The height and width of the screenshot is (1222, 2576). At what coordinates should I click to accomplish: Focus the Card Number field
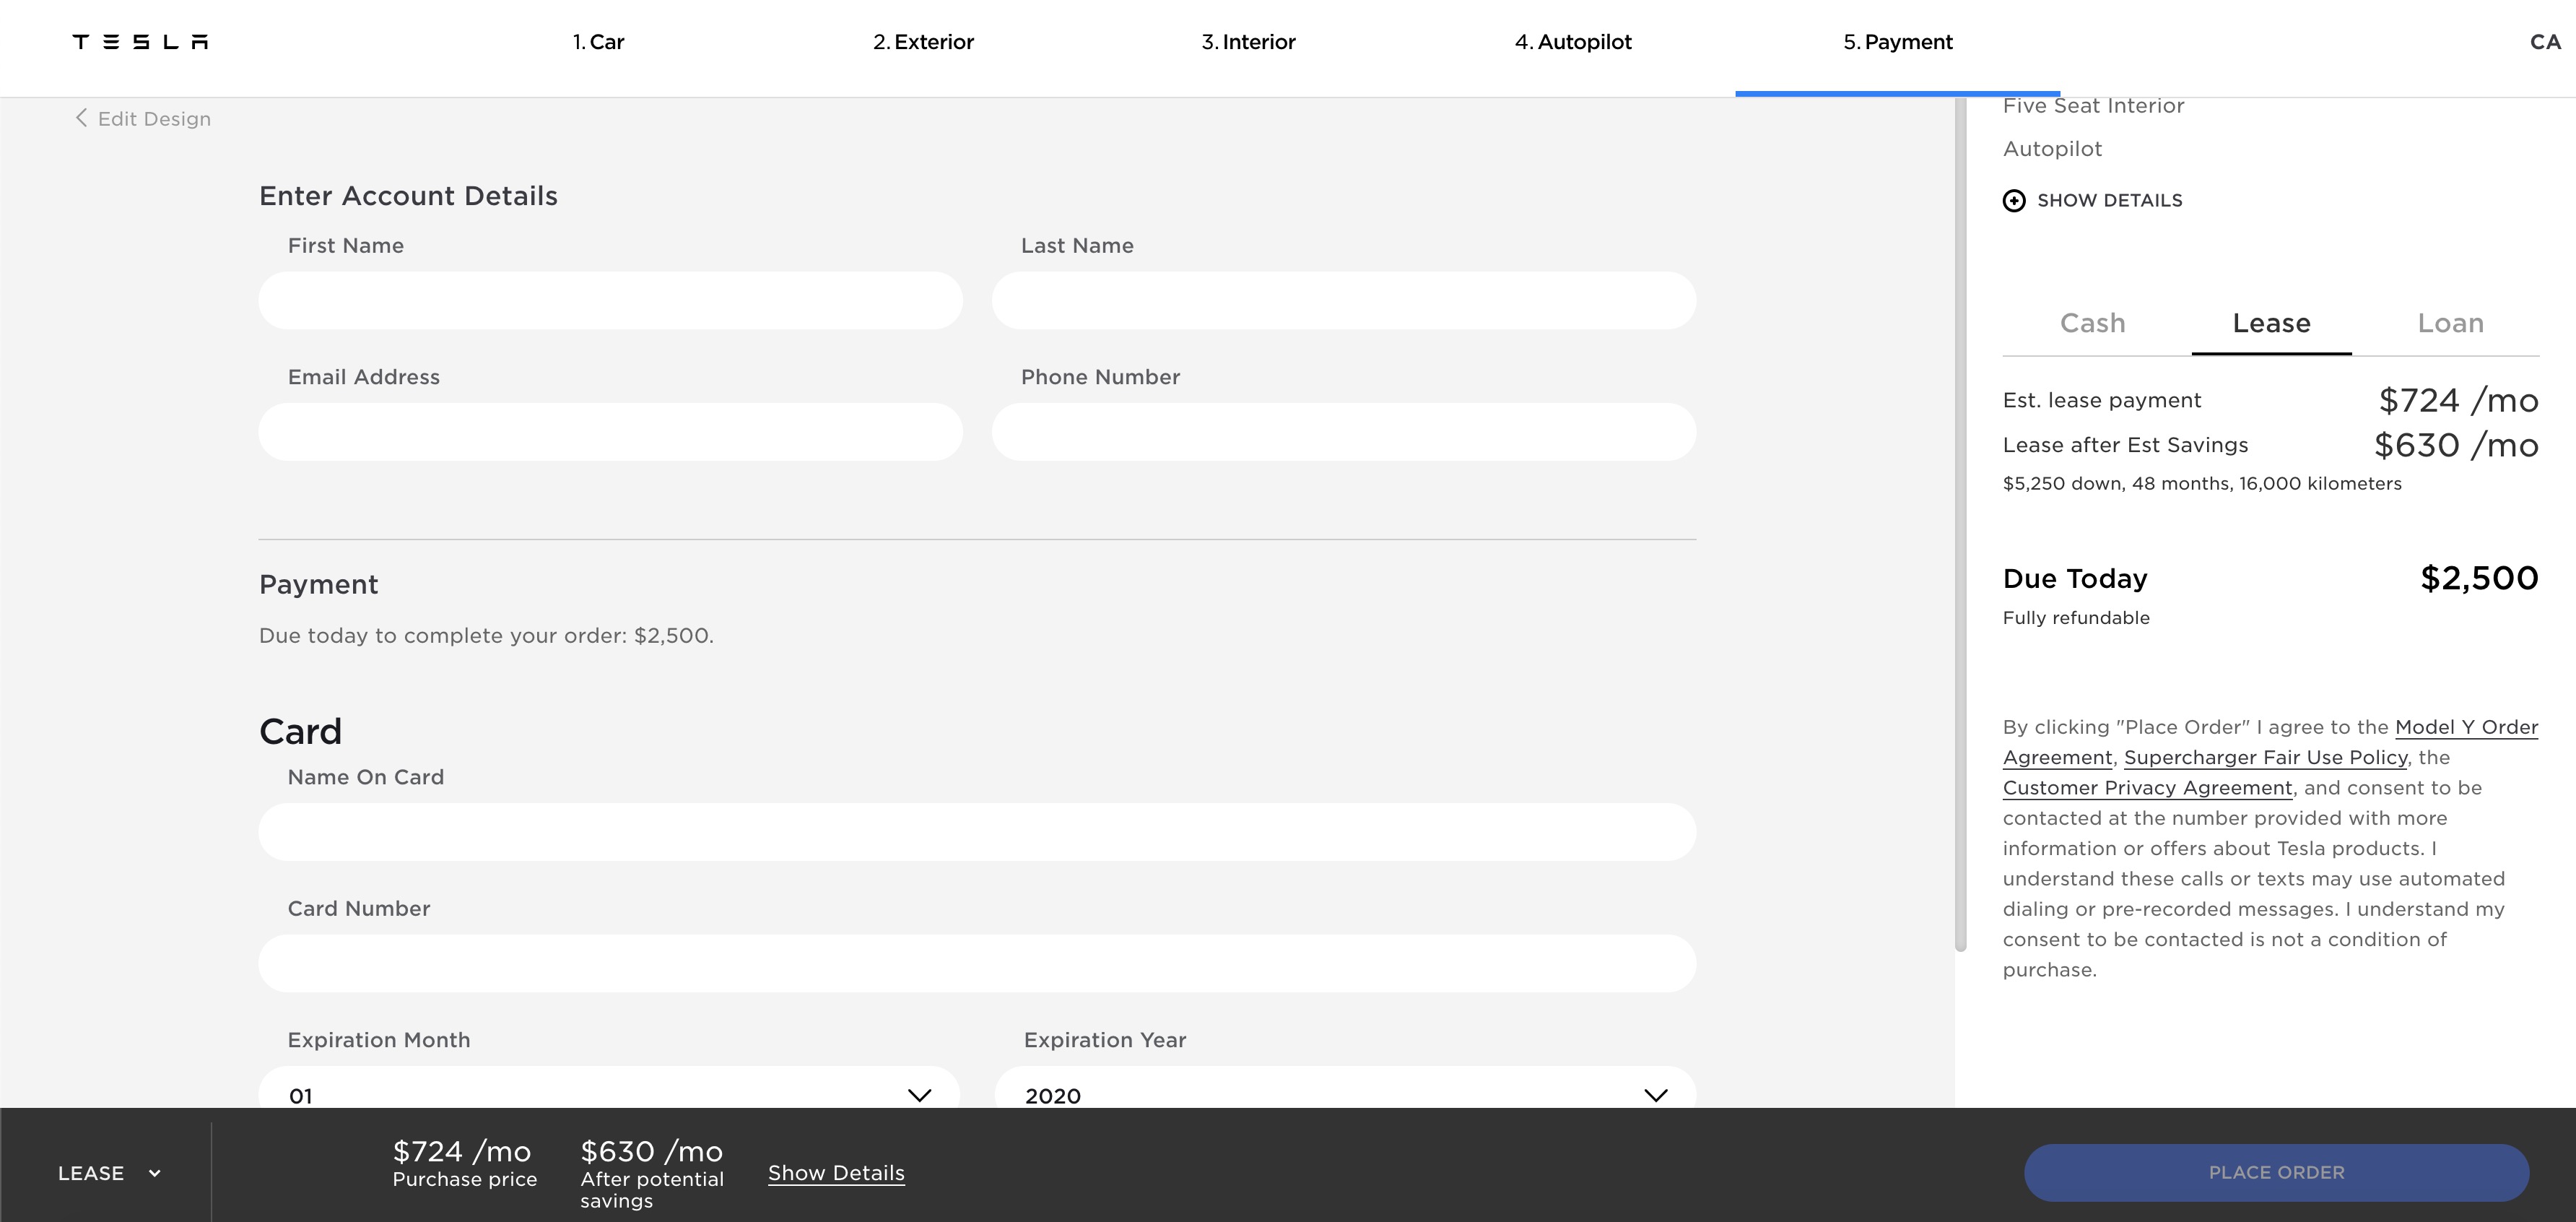(976, 963)
